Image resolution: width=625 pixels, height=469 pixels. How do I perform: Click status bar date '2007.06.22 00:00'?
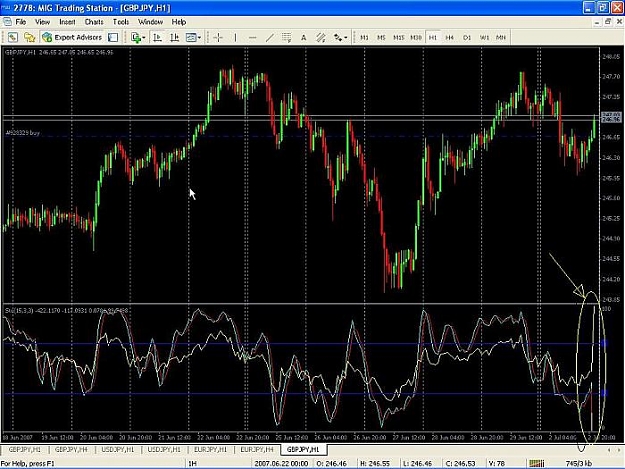(x=281, y=463)
